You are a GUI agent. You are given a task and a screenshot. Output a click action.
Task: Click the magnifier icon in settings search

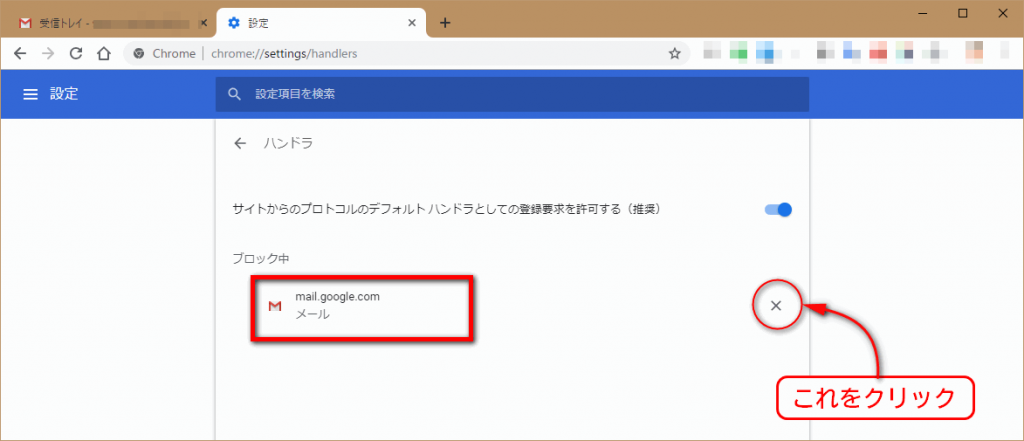pyautogui.click(x=235, y=94)
